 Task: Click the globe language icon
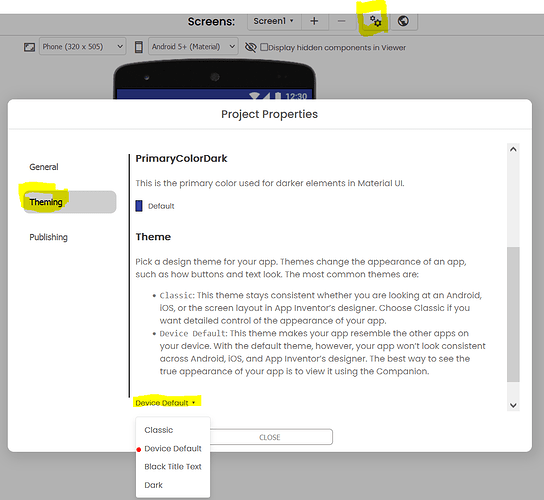[x=403, y=21]
